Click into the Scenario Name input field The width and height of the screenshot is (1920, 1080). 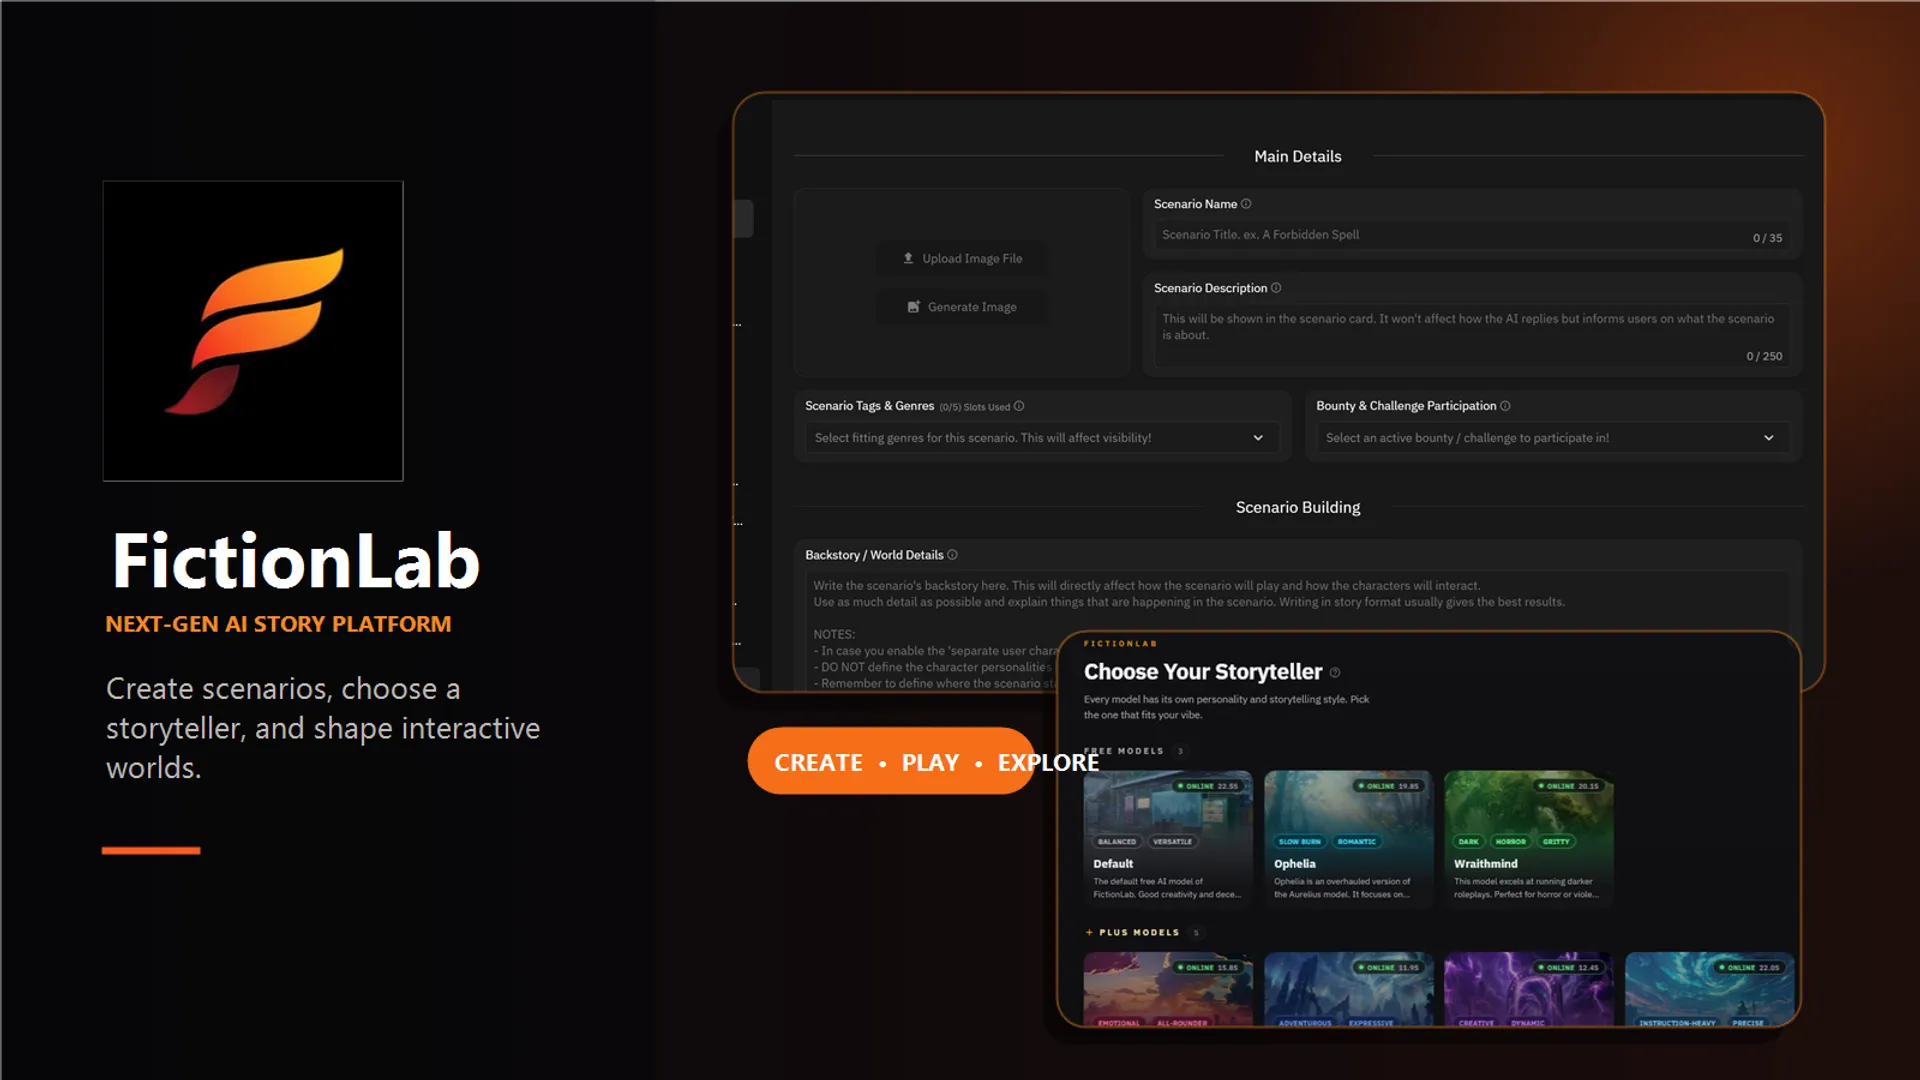point(1471,236)
